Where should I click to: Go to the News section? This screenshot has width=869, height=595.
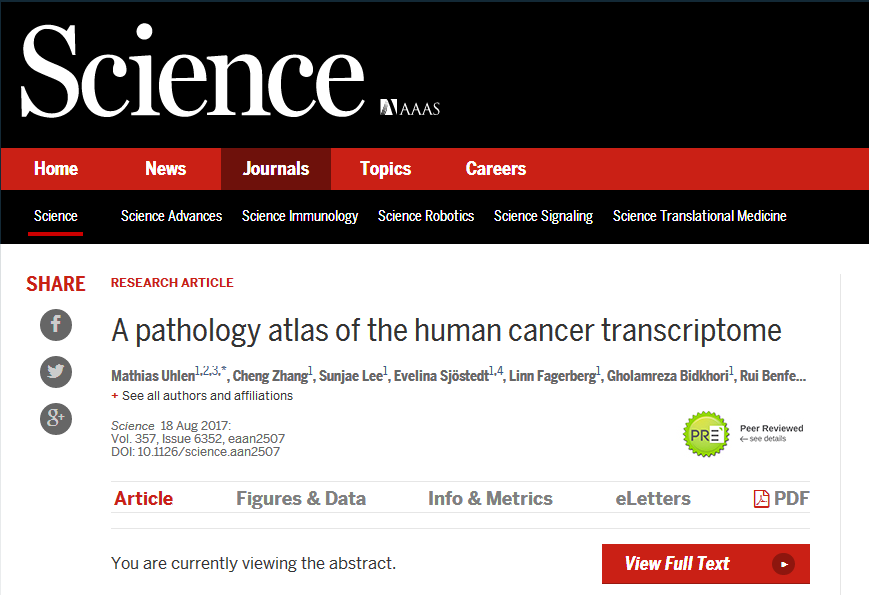[x=166, y=169]
